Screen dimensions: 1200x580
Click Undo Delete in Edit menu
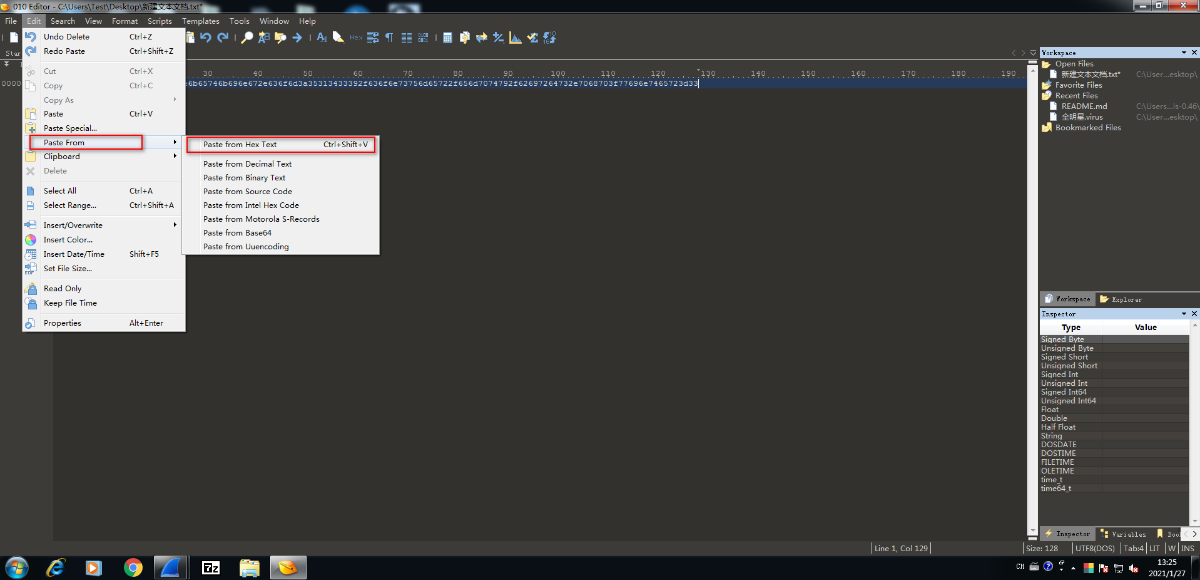coord(105,37)
